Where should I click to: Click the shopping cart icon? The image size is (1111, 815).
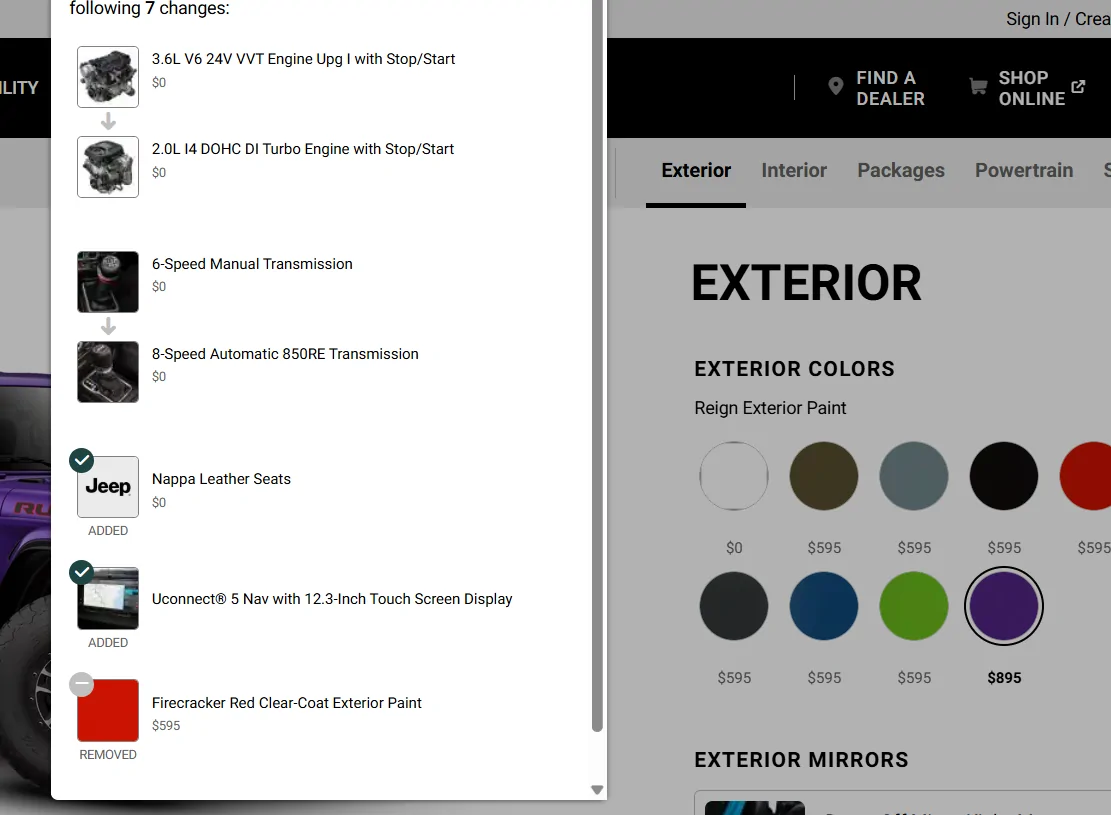coord(978,86)
